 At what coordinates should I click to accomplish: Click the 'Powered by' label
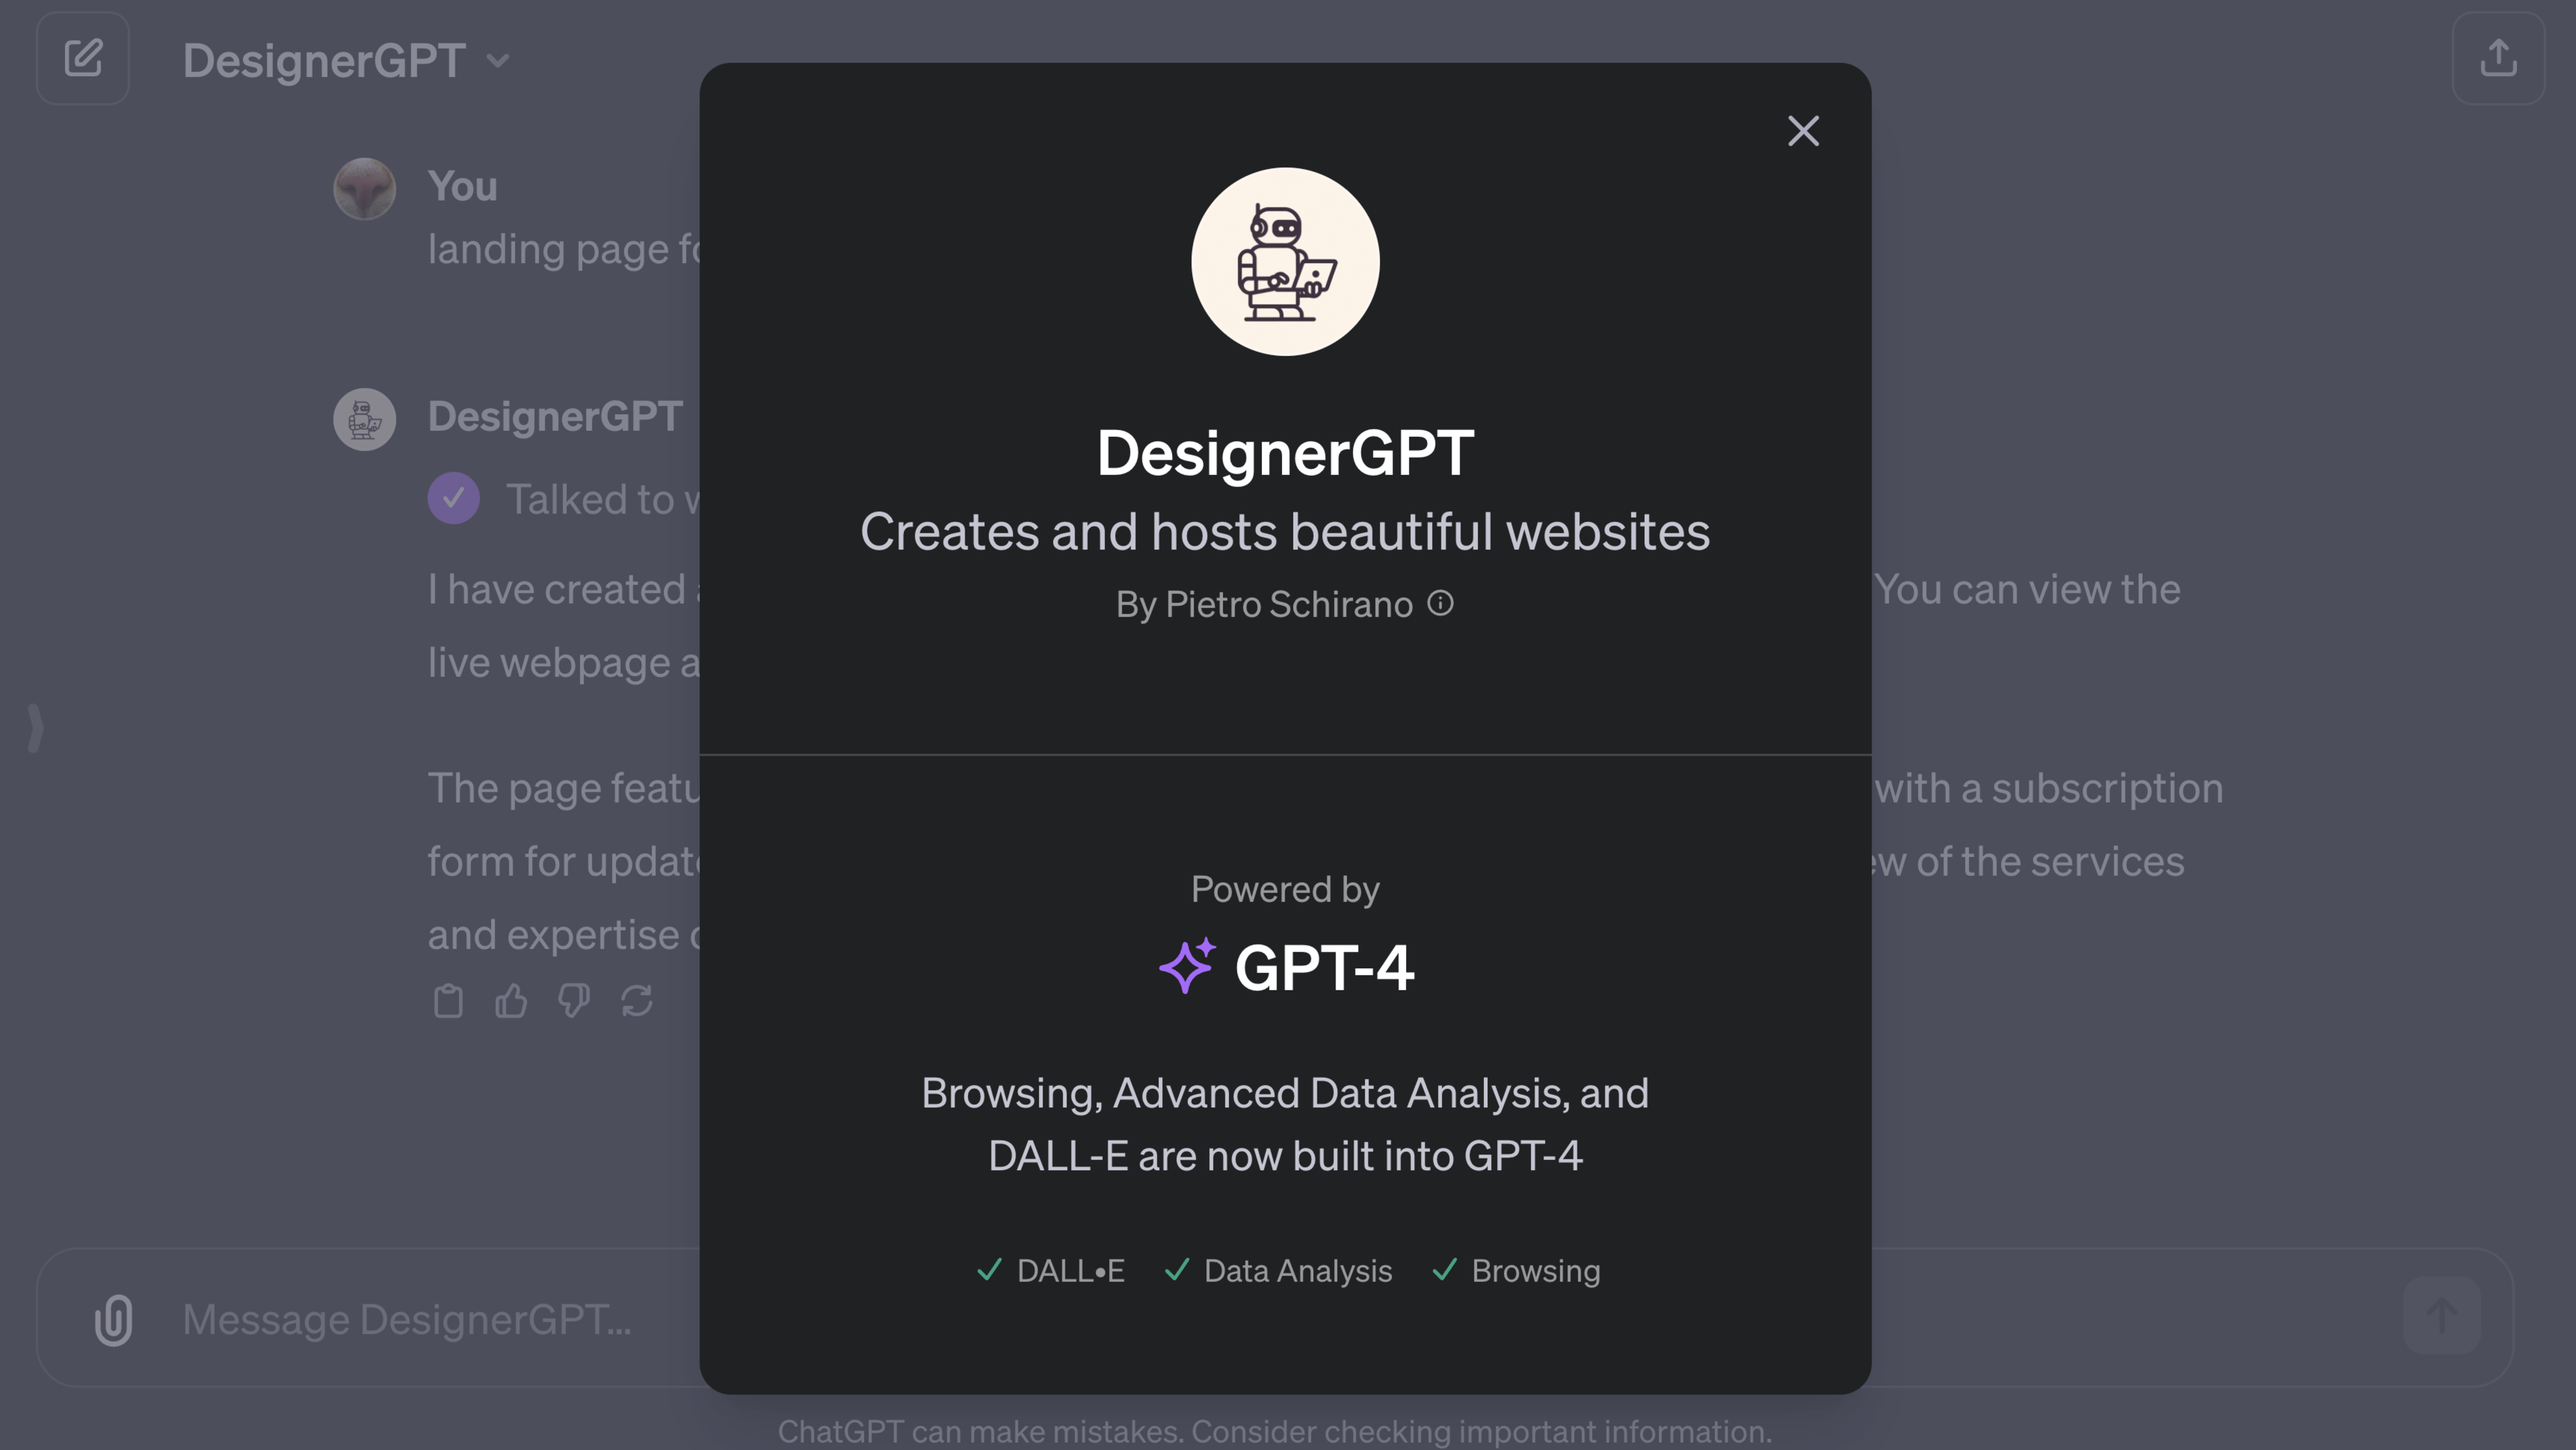(1285, 889)
